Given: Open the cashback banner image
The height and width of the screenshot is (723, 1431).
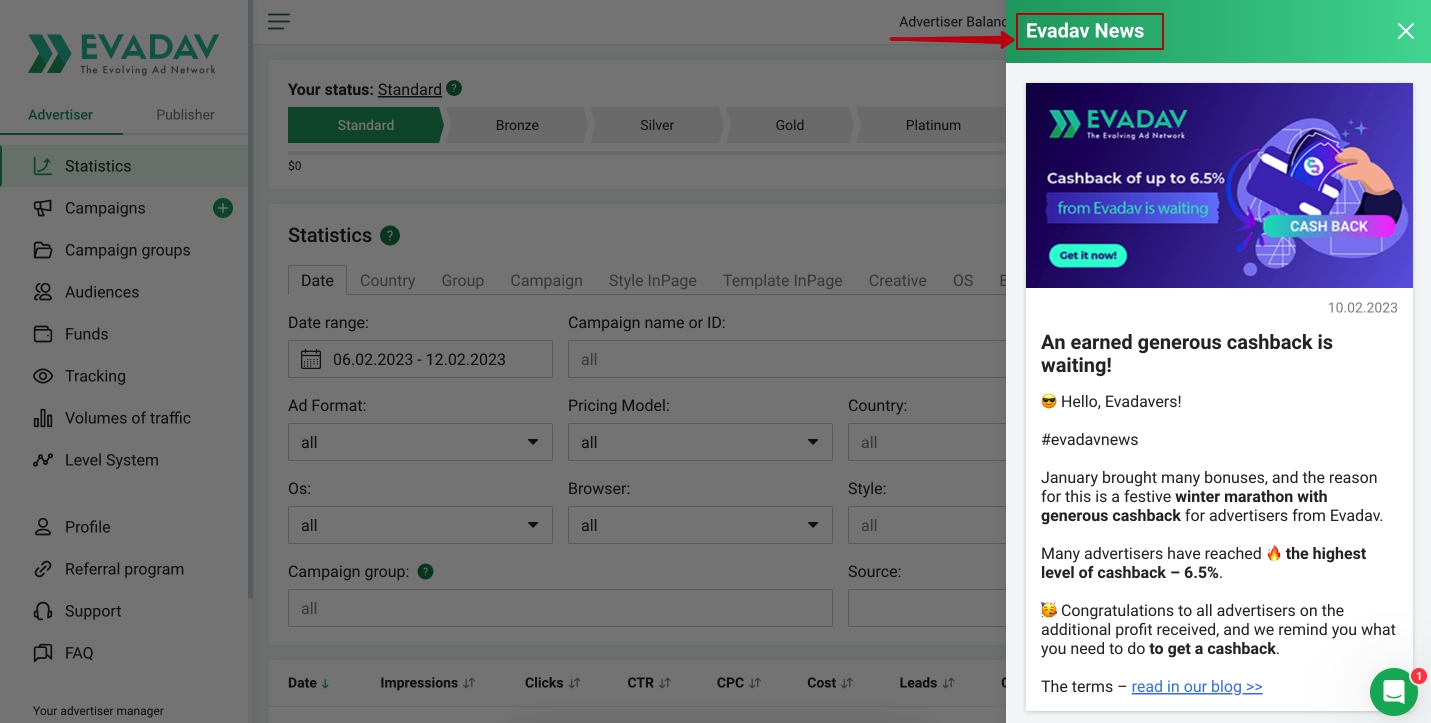Looking at the screenshot, I should point(1219,185).
